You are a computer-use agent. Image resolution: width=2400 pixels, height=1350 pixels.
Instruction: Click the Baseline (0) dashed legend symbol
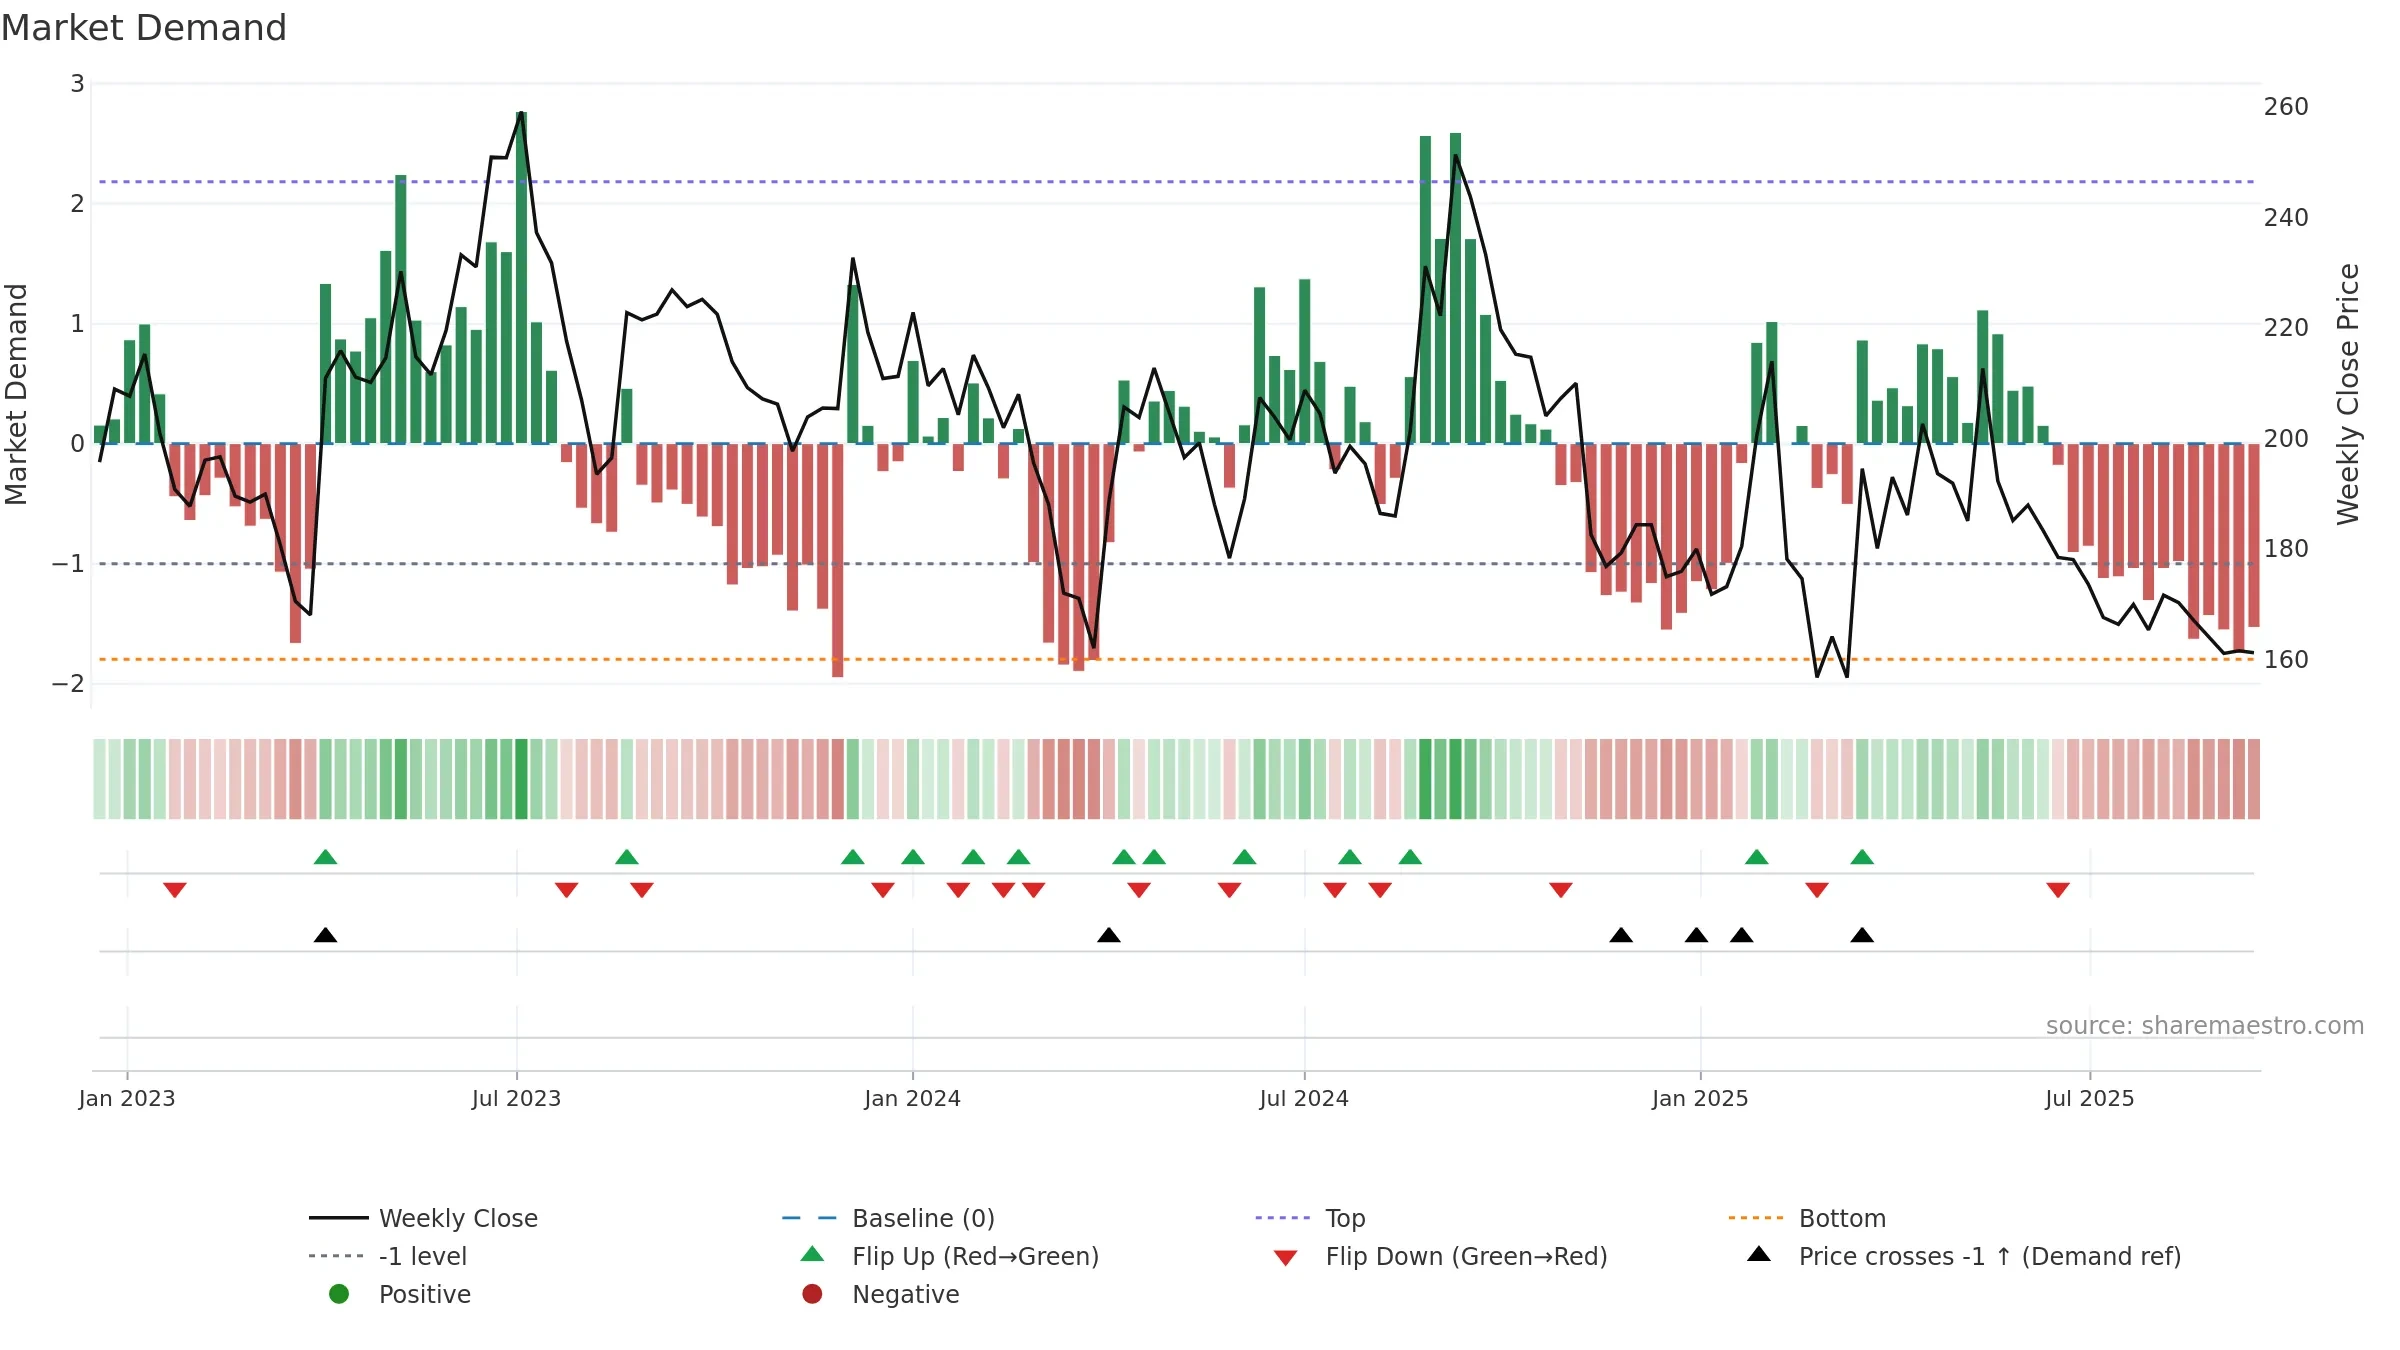click(x=809, y=1218)
